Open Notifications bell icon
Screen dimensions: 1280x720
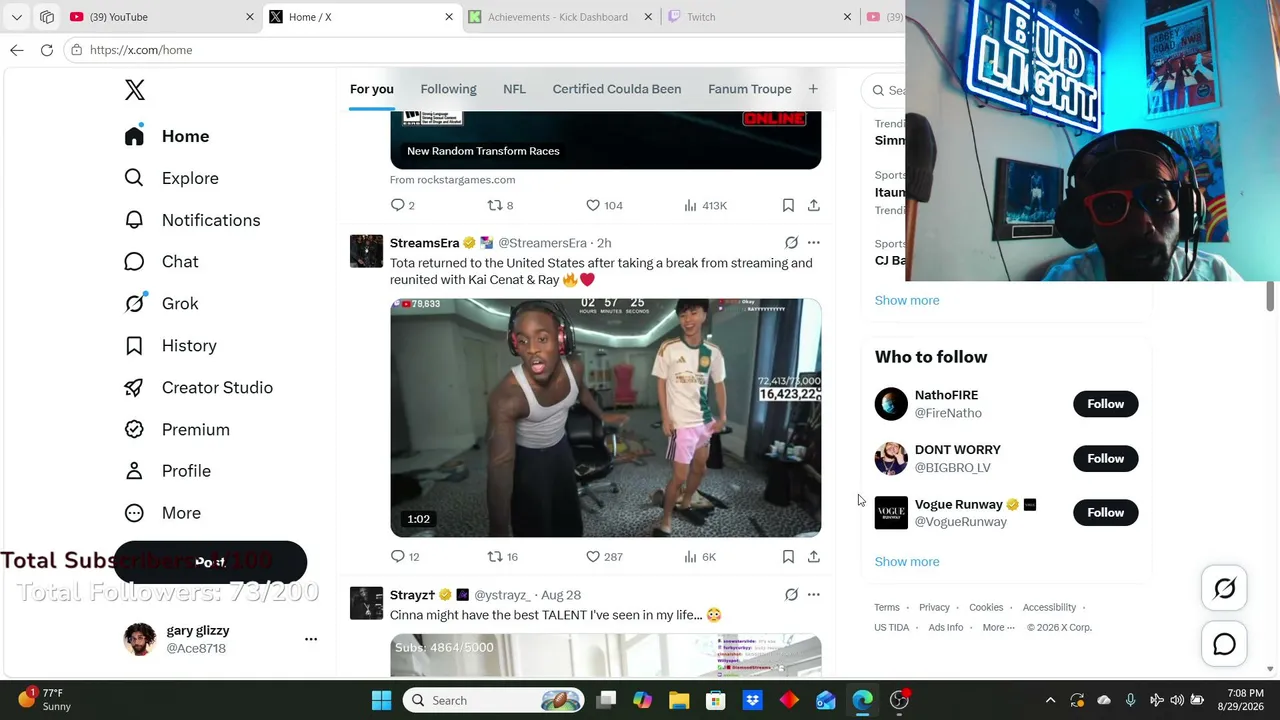[134, 220]
